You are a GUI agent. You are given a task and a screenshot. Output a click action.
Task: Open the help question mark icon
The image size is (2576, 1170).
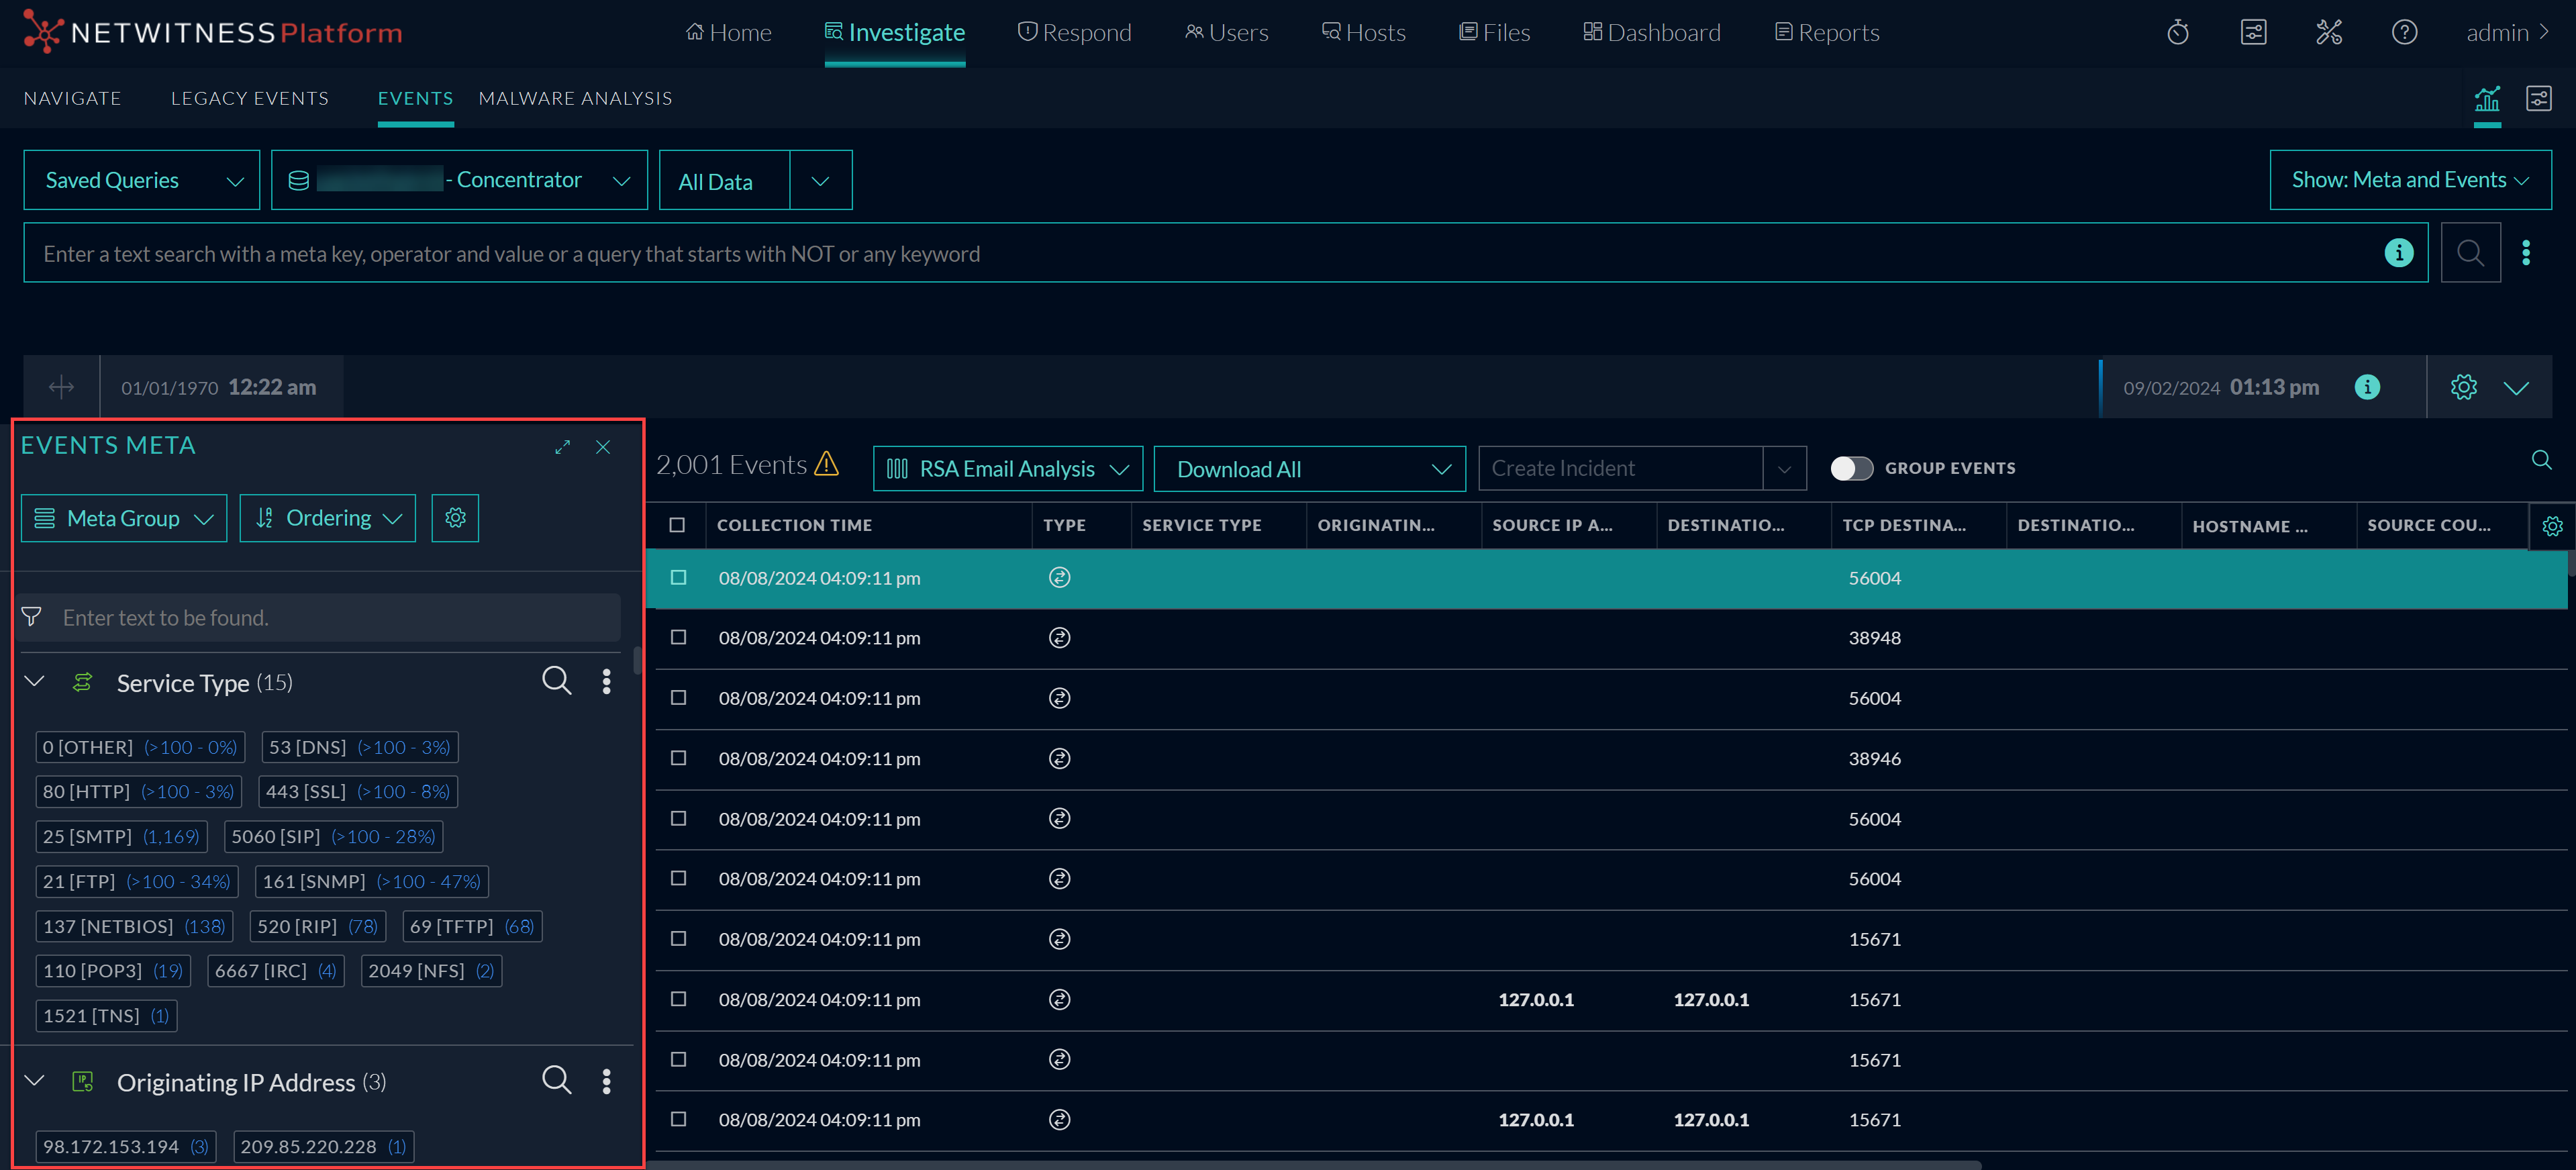pos(2404,33)
